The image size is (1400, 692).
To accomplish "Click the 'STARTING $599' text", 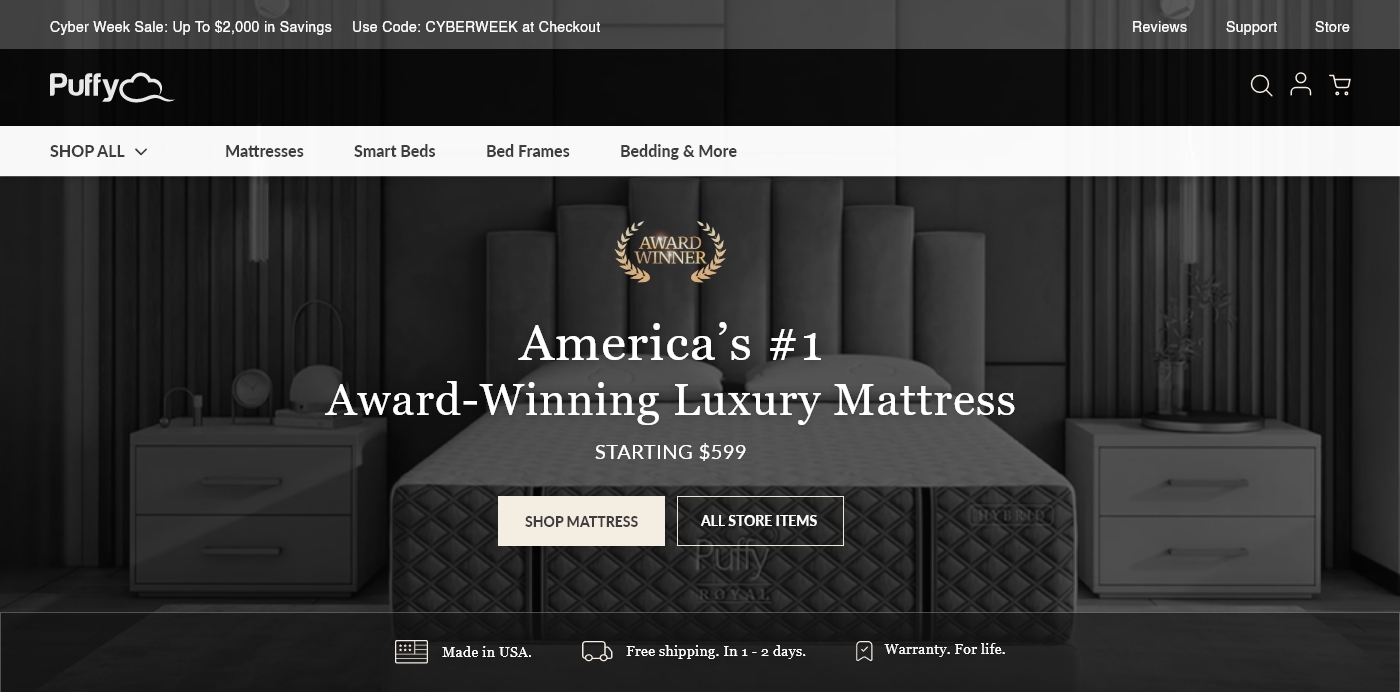I will pyautogui.click(x=670, y=452).
